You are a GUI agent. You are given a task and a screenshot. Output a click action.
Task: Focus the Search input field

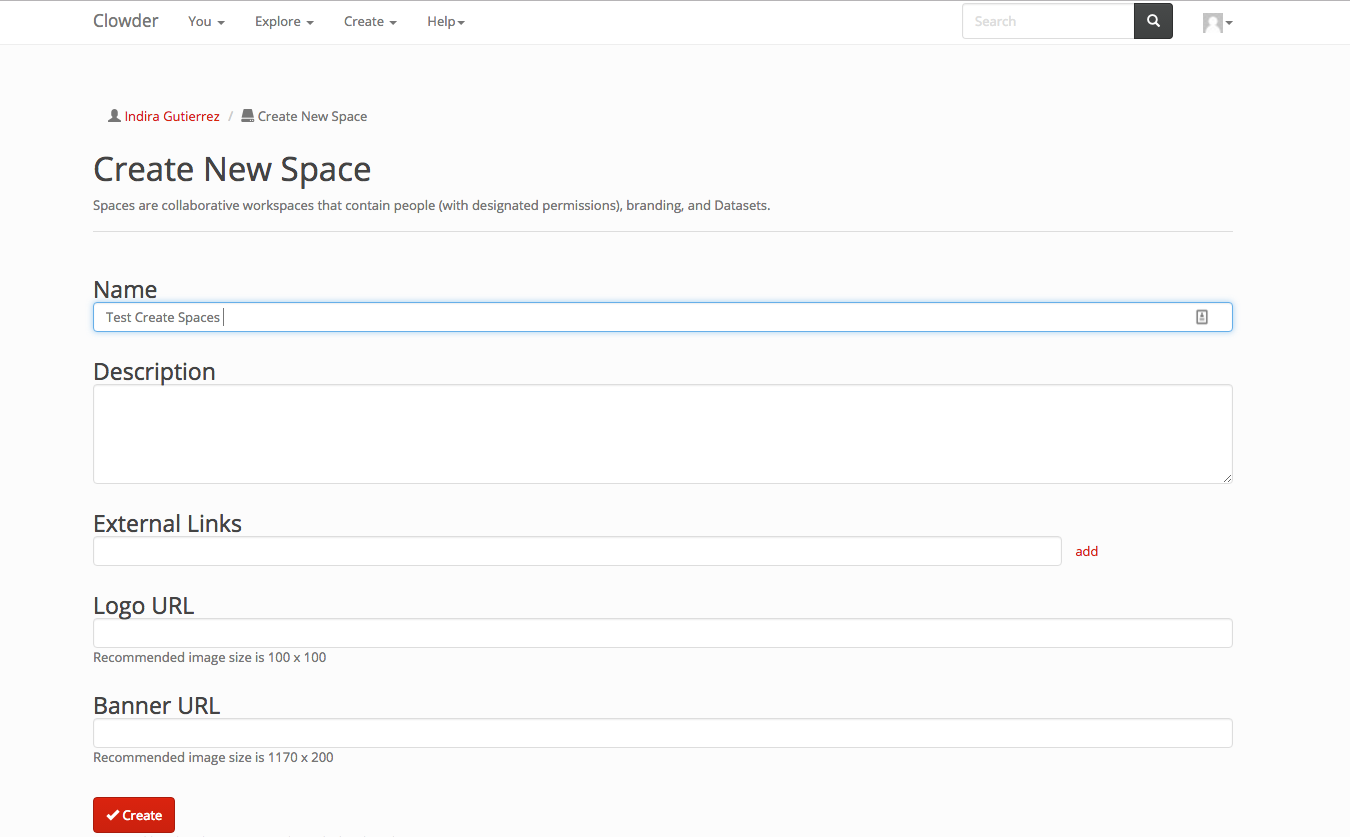pos(1047,21)
